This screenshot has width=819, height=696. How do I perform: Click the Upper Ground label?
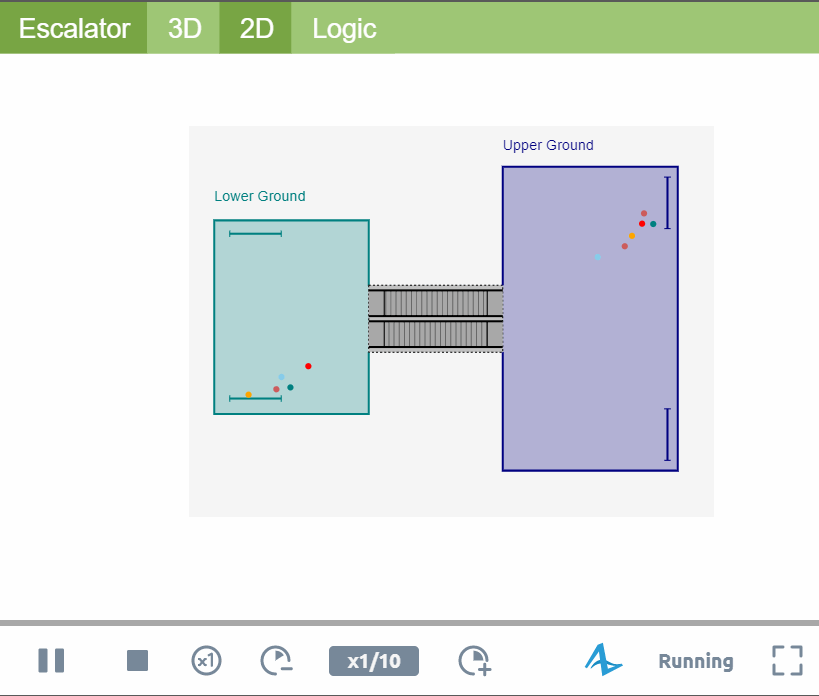(x=548, y=145)
